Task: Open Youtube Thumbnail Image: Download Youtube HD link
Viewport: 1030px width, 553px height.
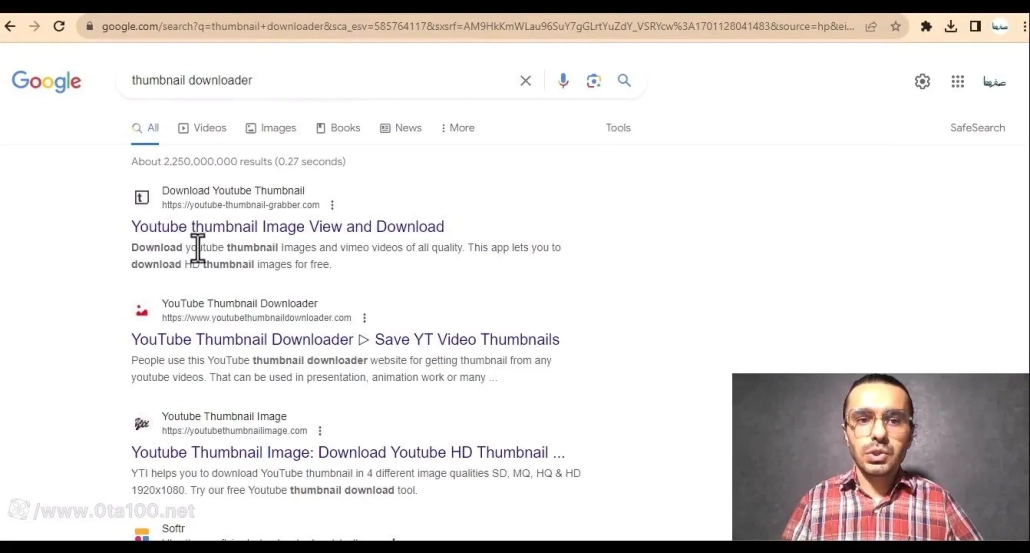Action: pyautogui.click(x=348, y=453)
